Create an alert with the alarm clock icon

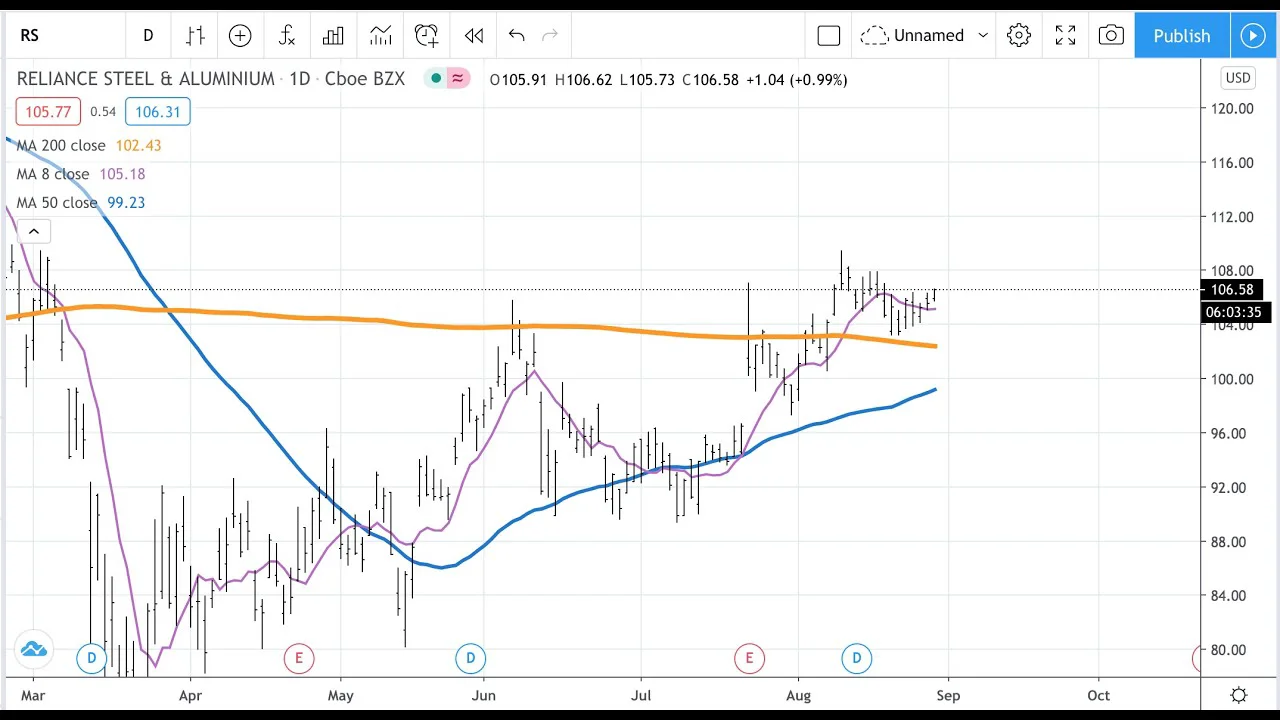tap(427, 36)
